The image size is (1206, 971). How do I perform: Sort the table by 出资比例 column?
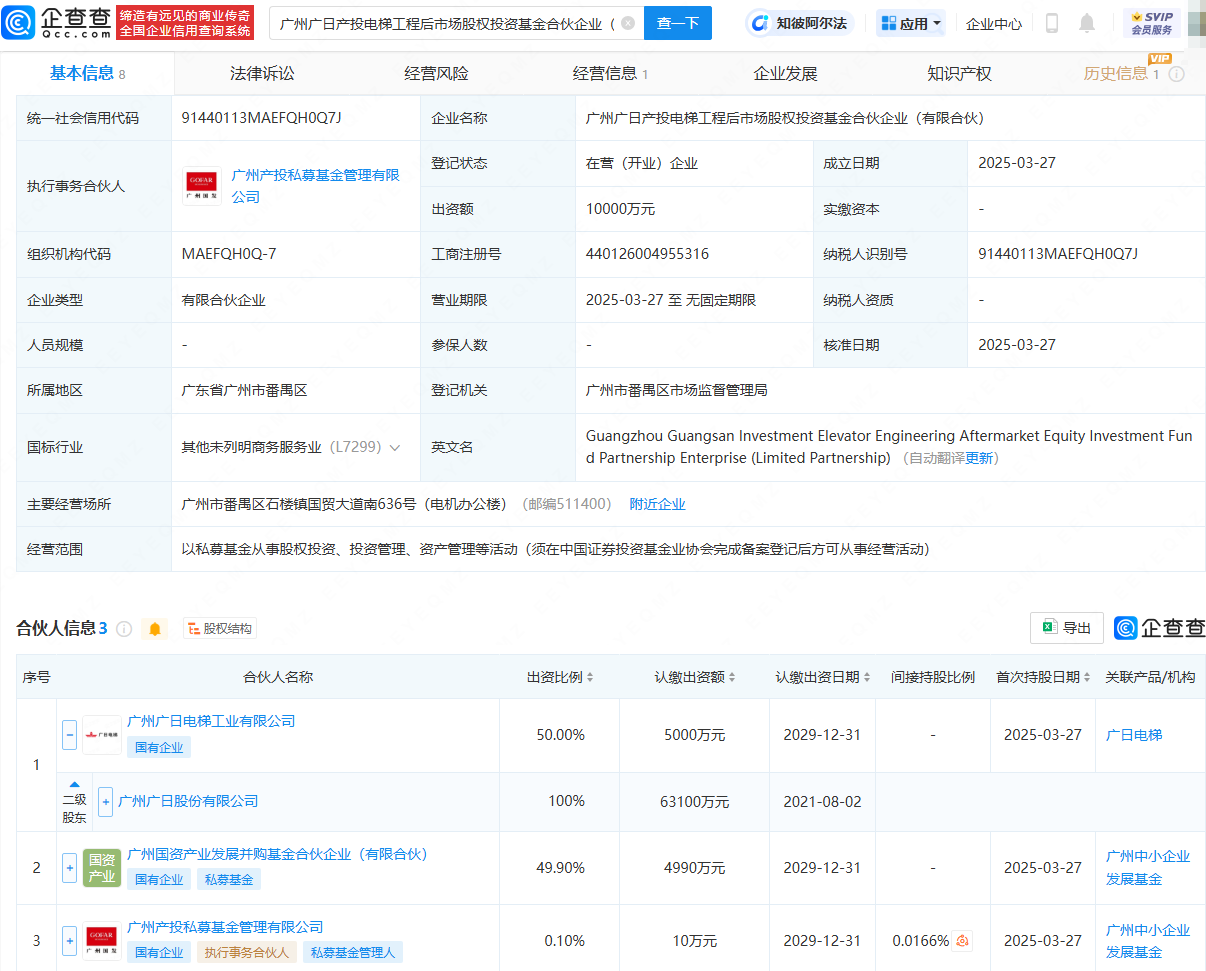tap(560, 677)
